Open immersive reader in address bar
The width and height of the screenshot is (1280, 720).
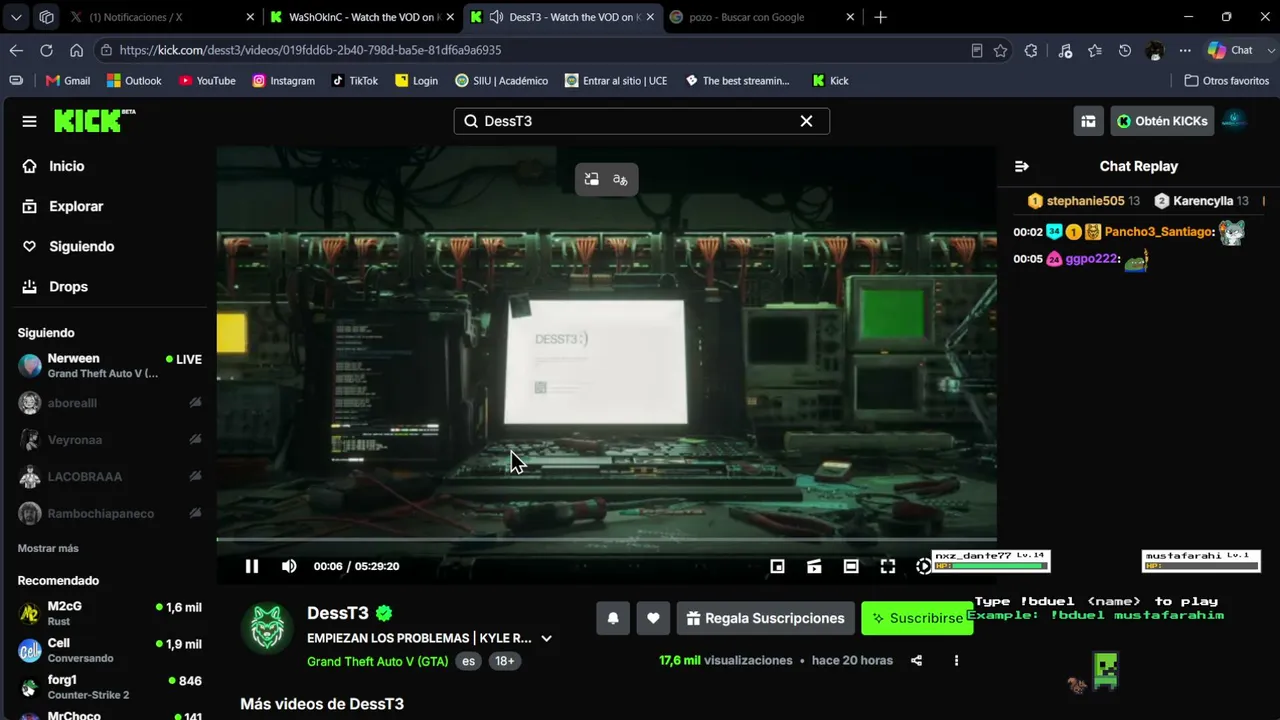click(x=976, y=50)
